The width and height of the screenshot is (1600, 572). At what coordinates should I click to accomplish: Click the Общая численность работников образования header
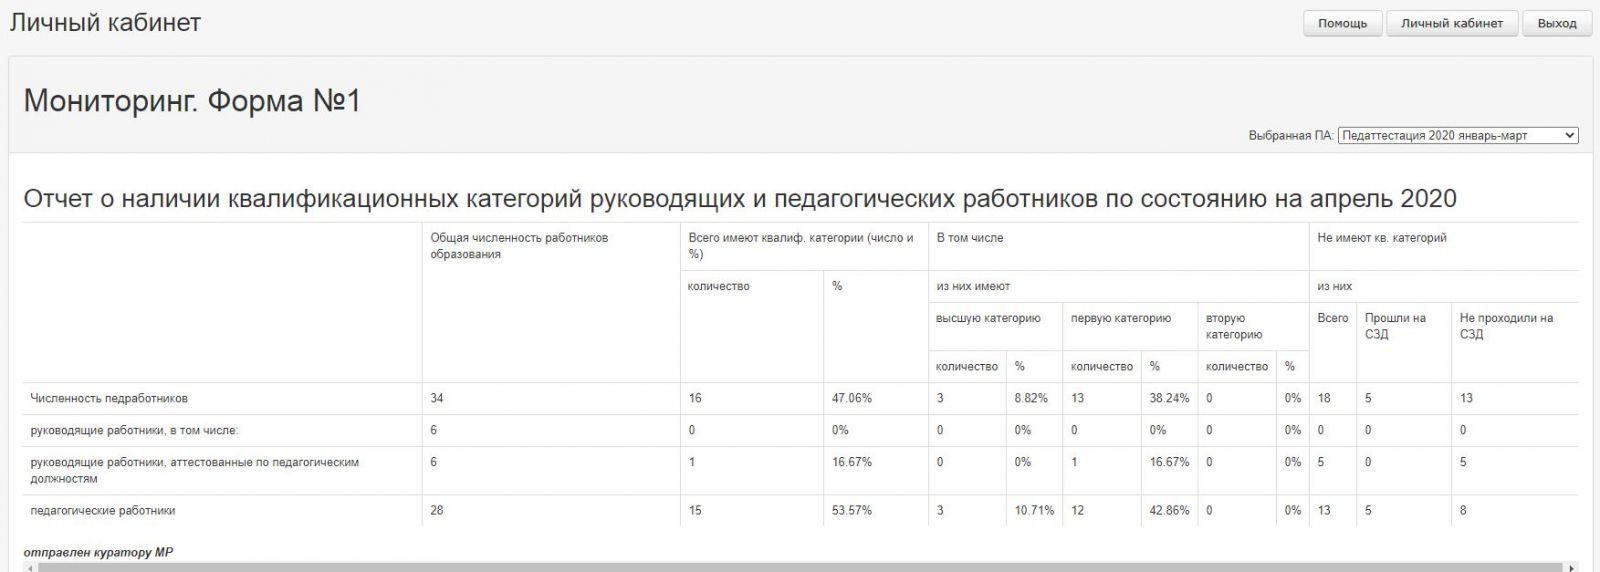tap(519, 246)
